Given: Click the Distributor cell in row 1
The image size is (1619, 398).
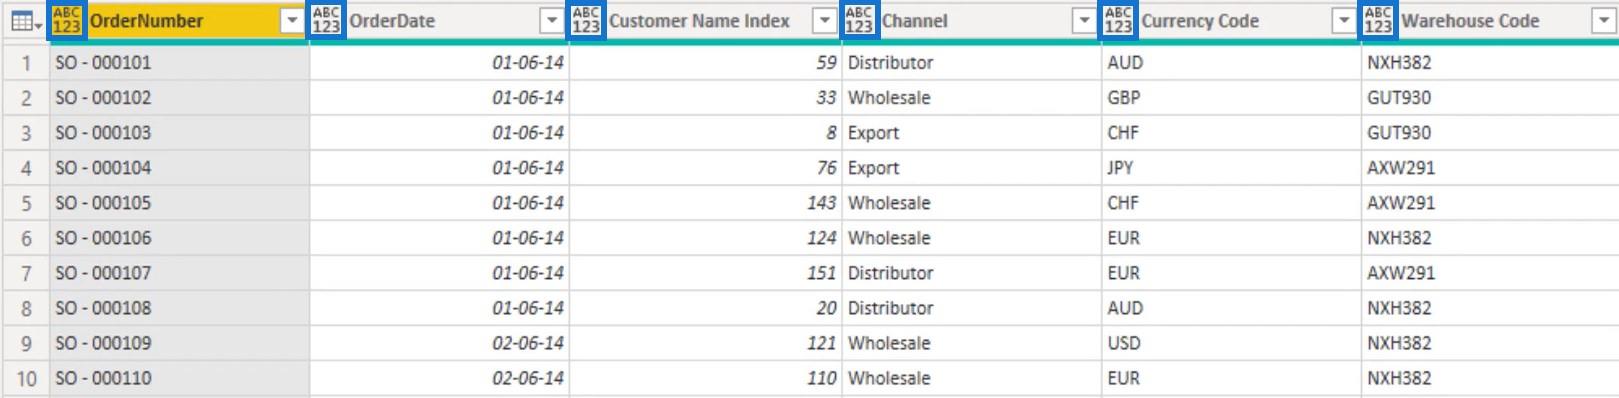Looking at the screenshot, I should click(972, 62).
